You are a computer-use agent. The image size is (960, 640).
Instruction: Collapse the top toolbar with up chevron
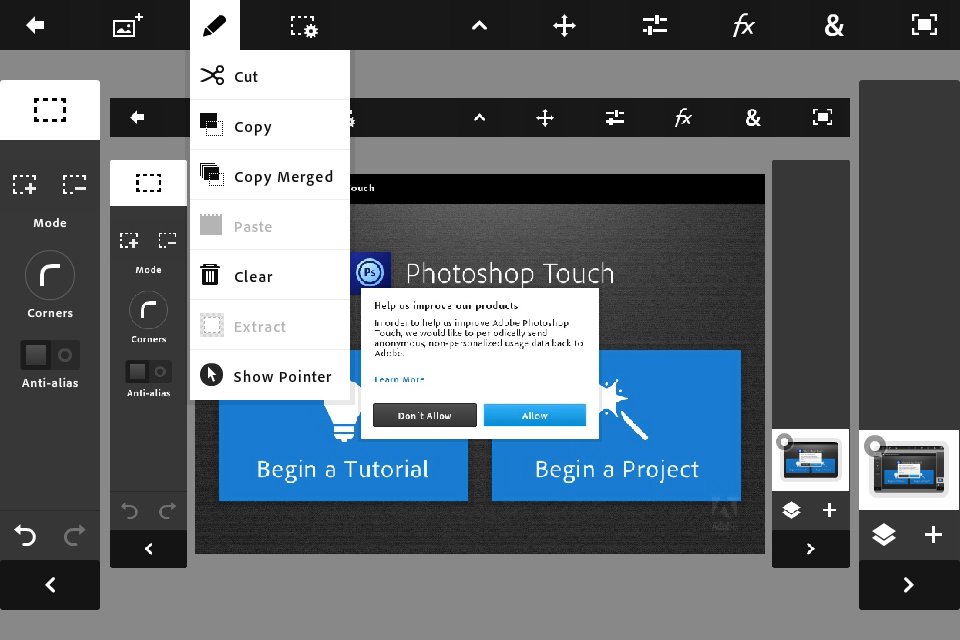(479, 26)
